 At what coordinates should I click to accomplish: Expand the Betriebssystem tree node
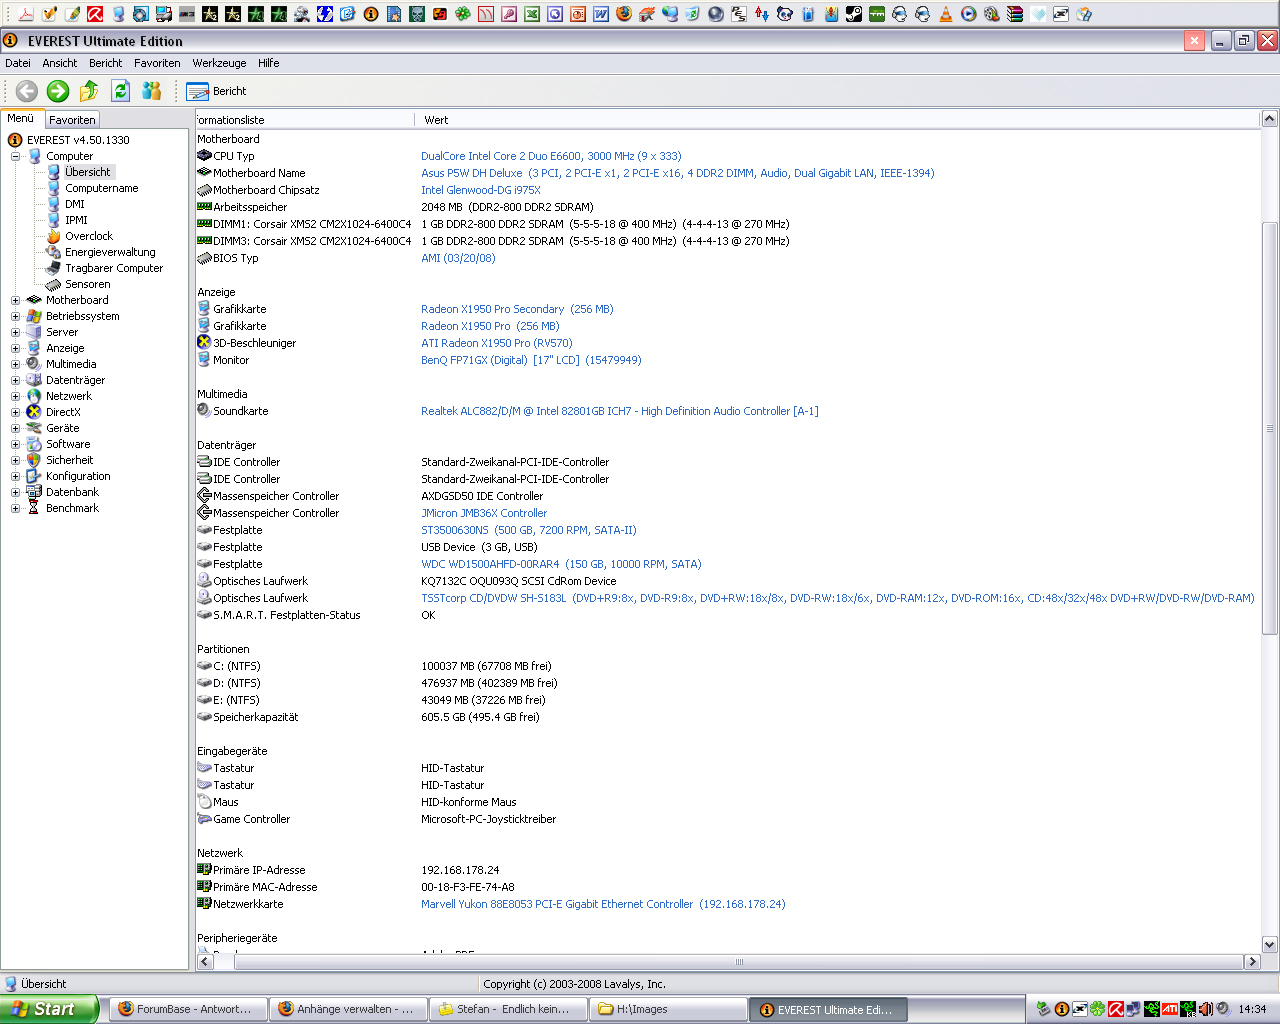15,316
